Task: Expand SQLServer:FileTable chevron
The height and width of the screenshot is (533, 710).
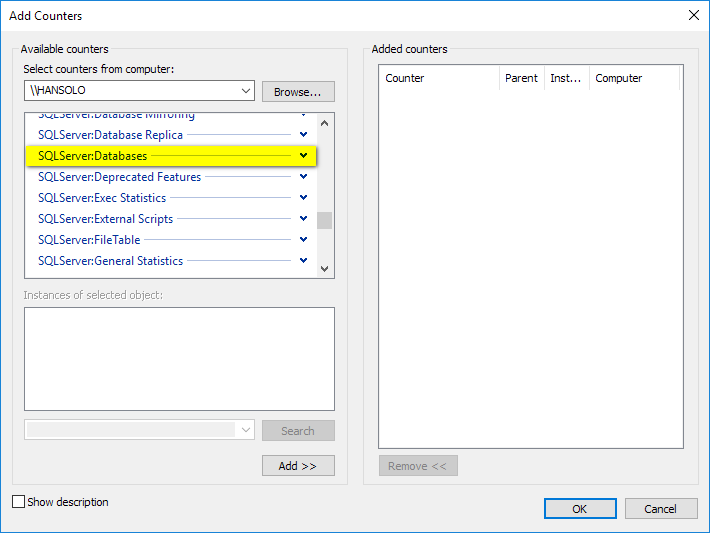Action: 303,240
